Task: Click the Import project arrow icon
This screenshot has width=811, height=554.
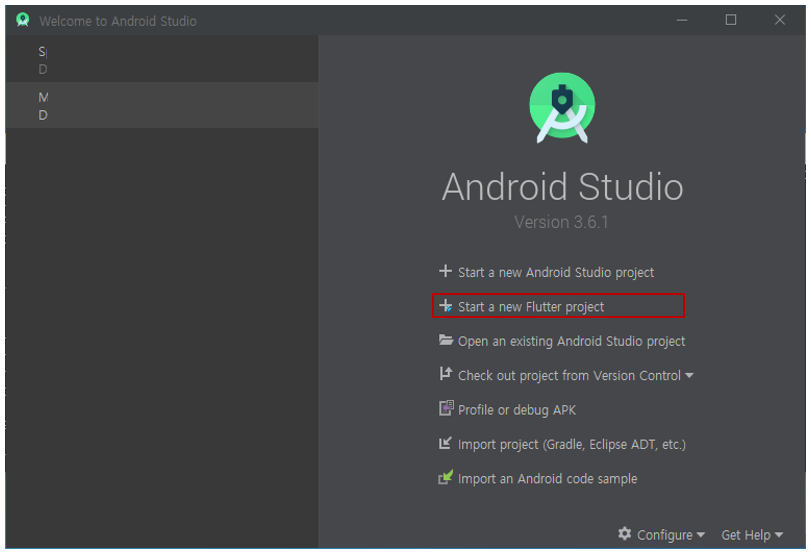Action: click(x=445, y=443)
